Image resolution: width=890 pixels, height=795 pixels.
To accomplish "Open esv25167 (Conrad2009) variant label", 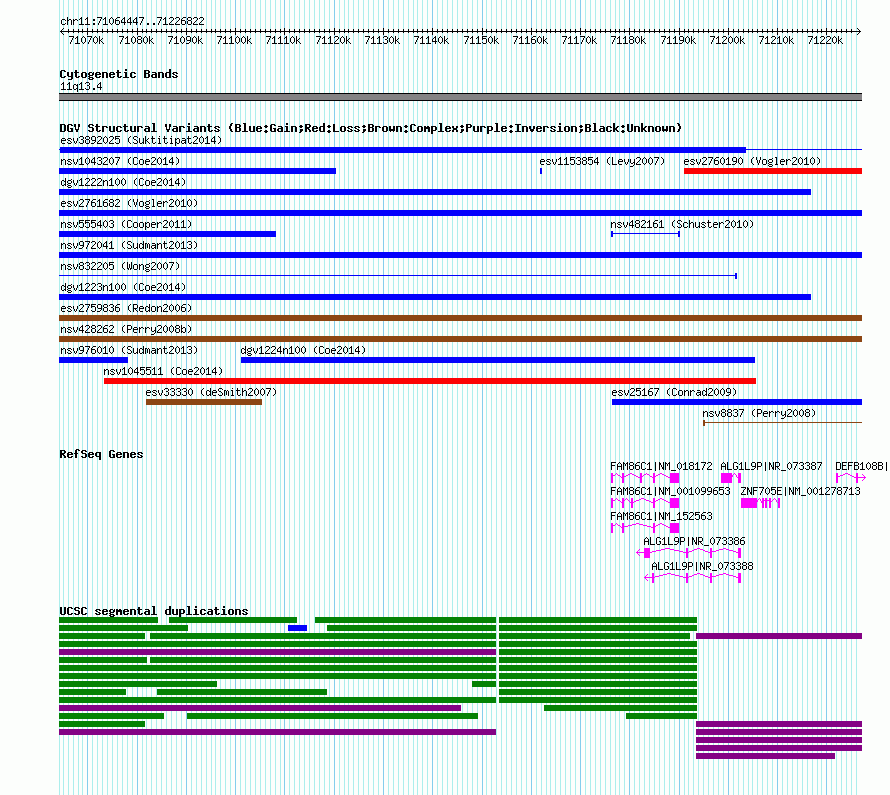I will [x=674, y=392].
